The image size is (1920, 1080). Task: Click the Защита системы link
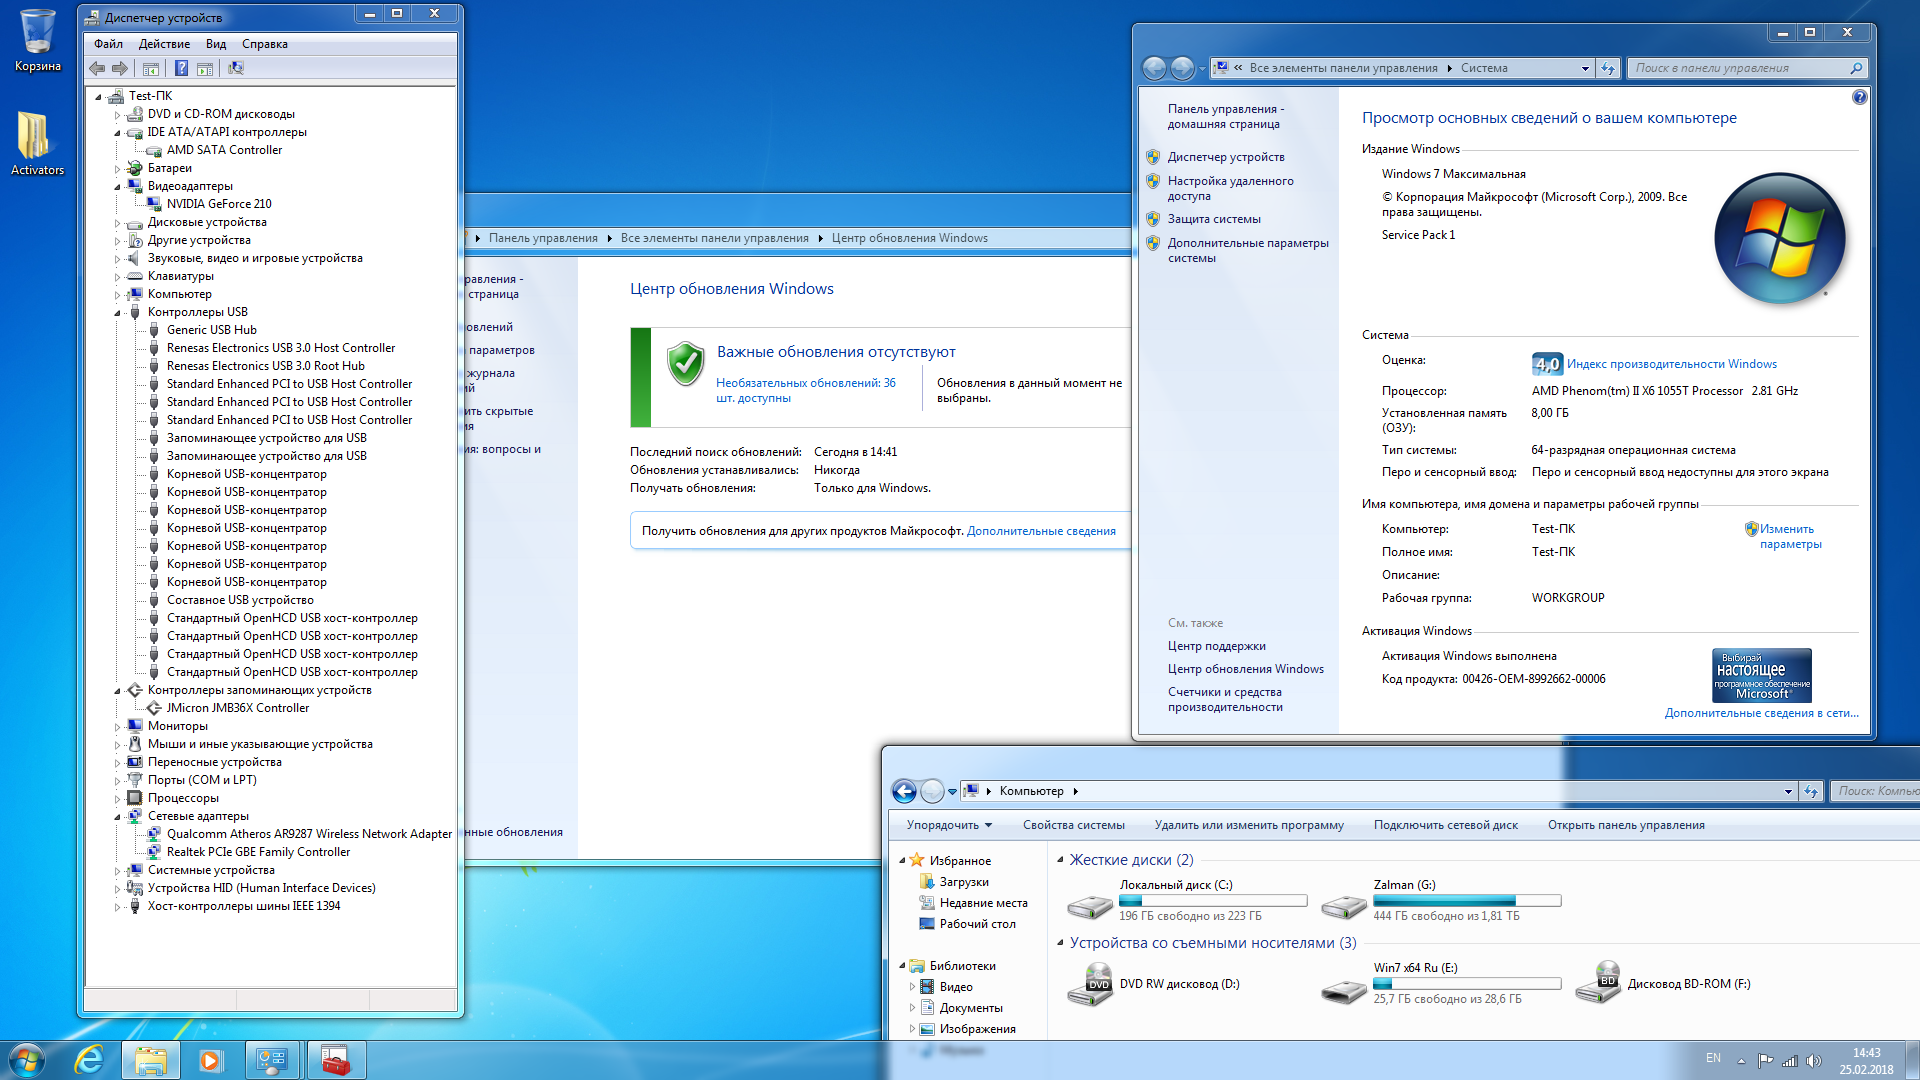(1214, 219)
